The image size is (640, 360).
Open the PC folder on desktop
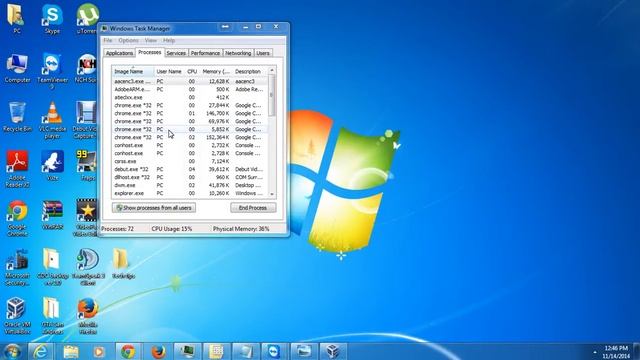16,19
